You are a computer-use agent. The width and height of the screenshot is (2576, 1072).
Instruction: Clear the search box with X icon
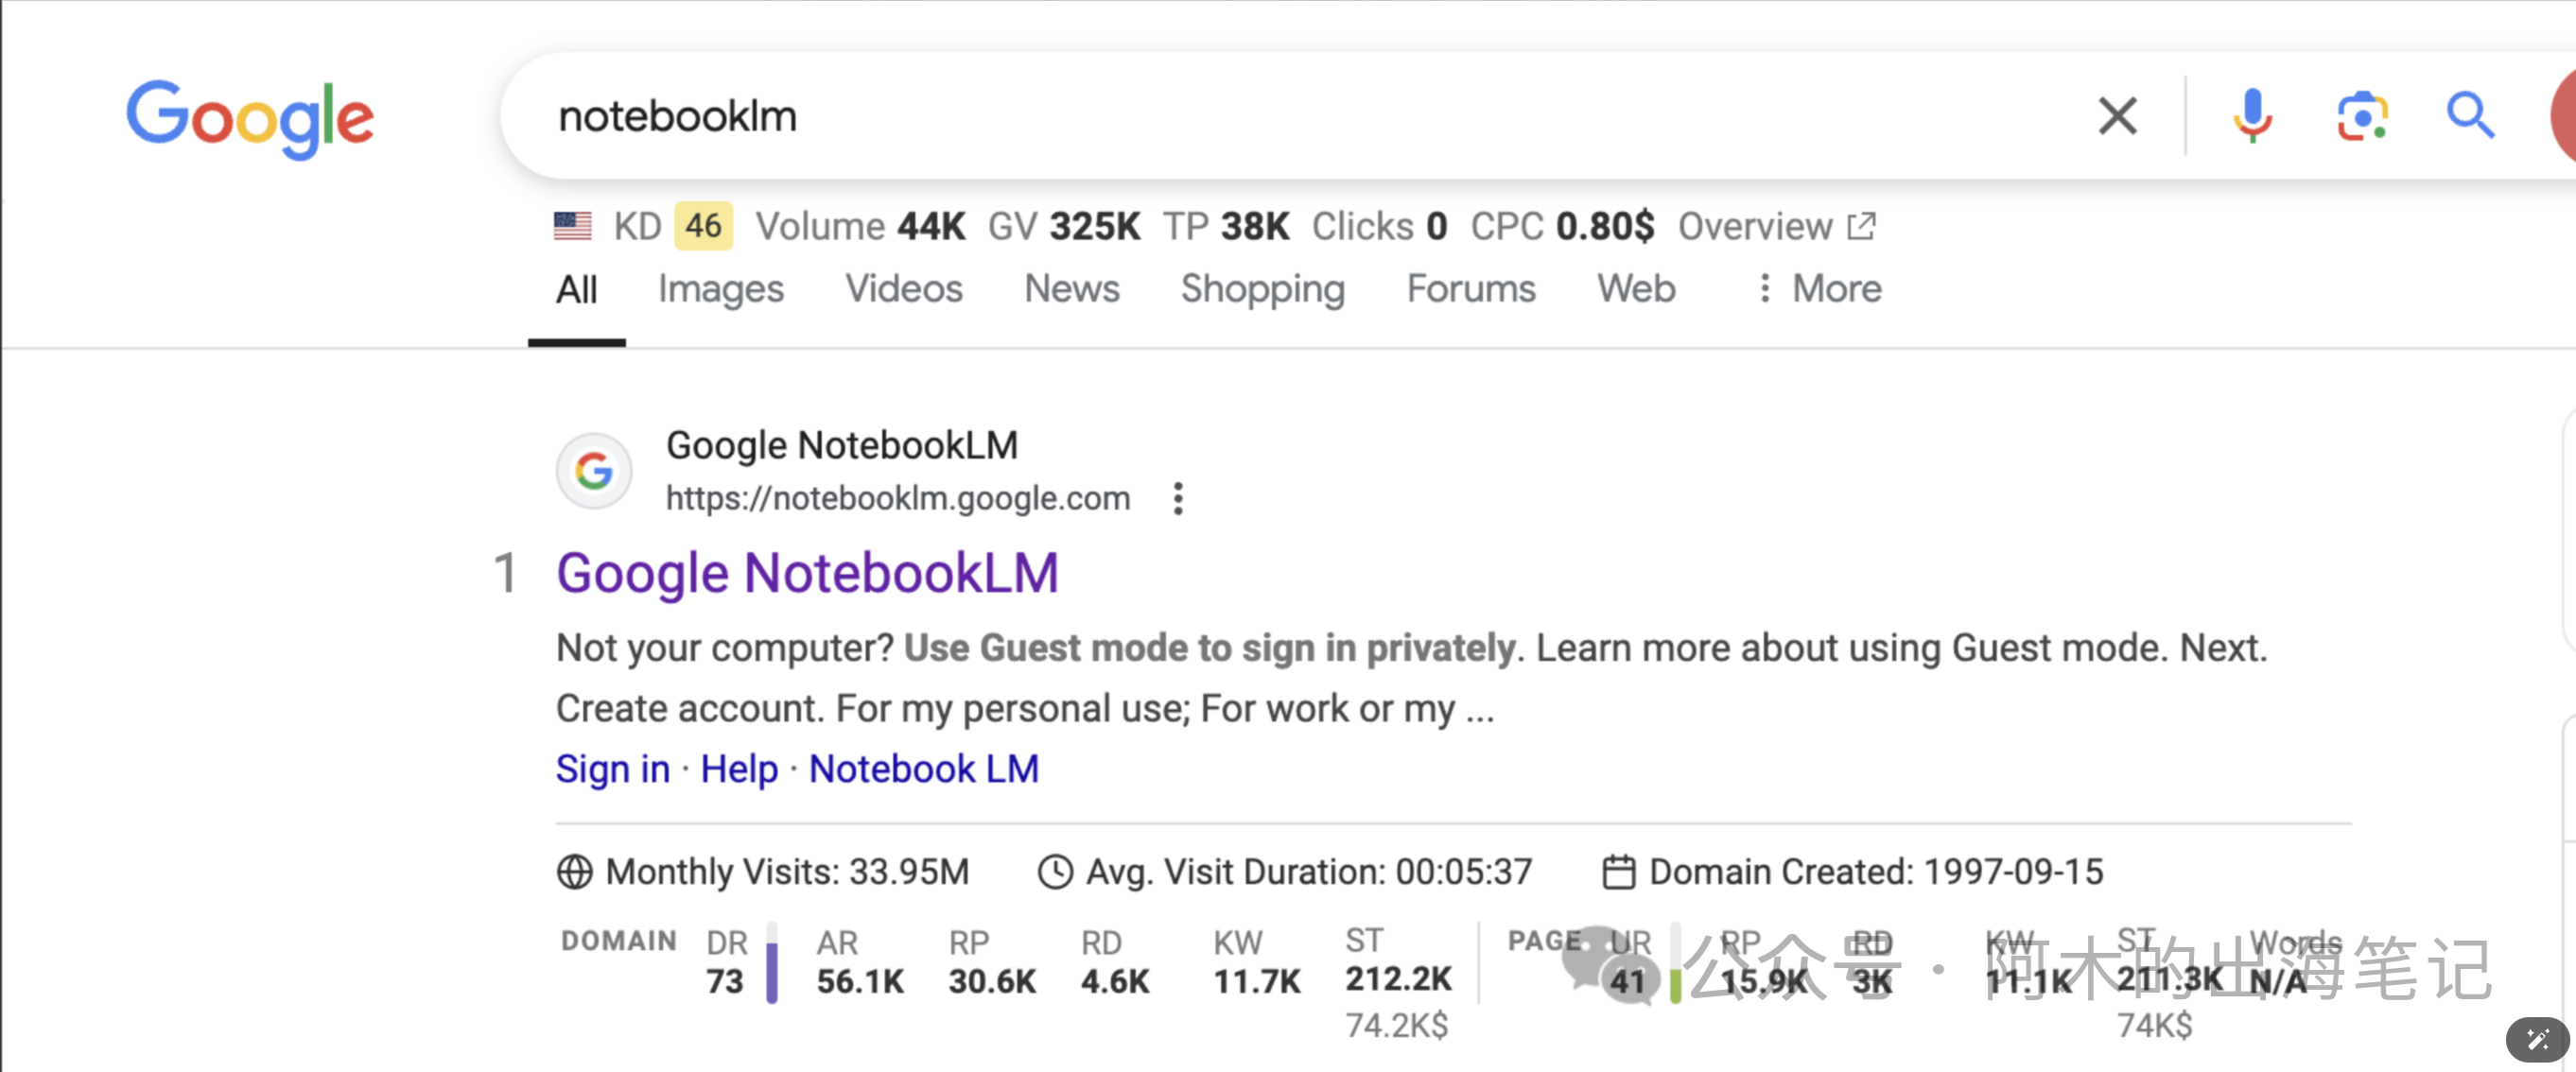coord(2117,116)
